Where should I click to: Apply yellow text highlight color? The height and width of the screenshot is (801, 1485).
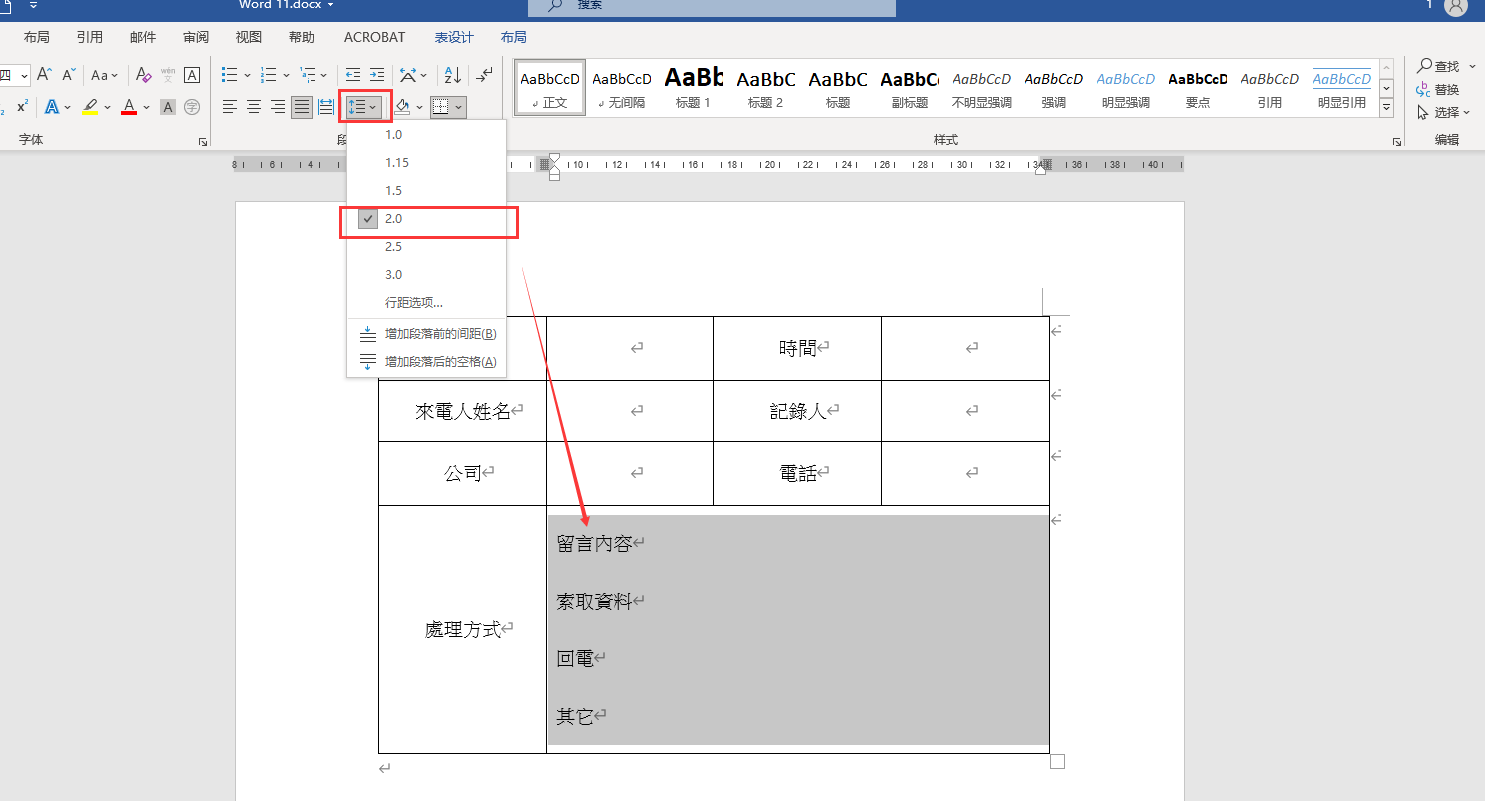90,106
